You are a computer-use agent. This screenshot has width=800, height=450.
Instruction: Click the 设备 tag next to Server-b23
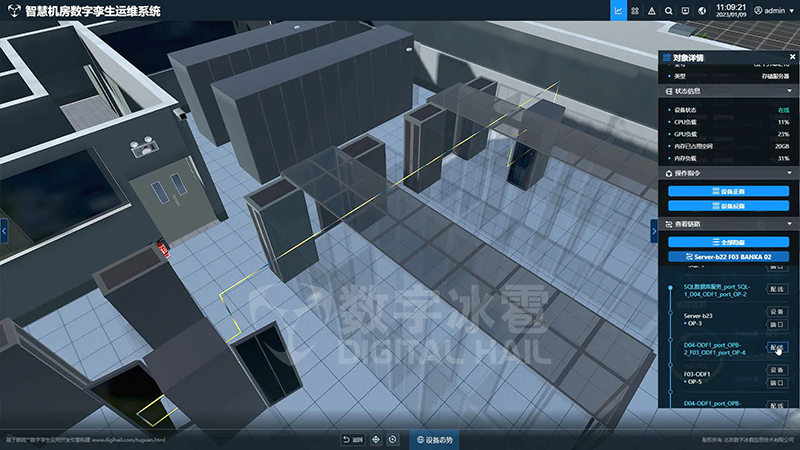coord(777,311)
